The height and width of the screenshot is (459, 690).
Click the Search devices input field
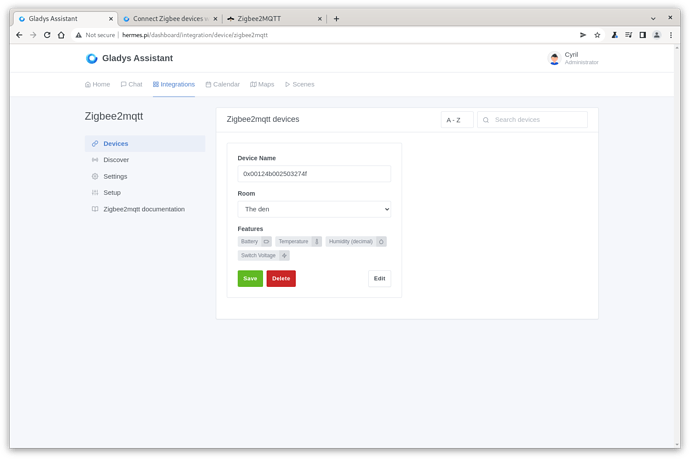coord(532,120)
